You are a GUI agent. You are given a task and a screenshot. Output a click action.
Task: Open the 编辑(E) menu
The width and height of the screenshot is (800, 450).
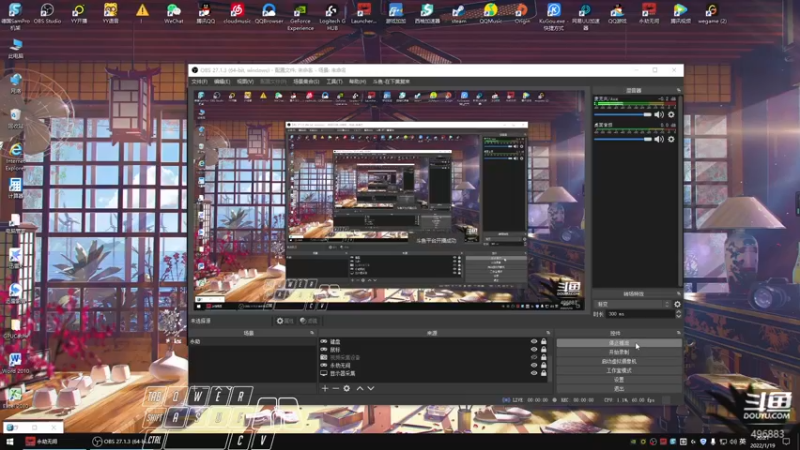(x=222, y=82)
